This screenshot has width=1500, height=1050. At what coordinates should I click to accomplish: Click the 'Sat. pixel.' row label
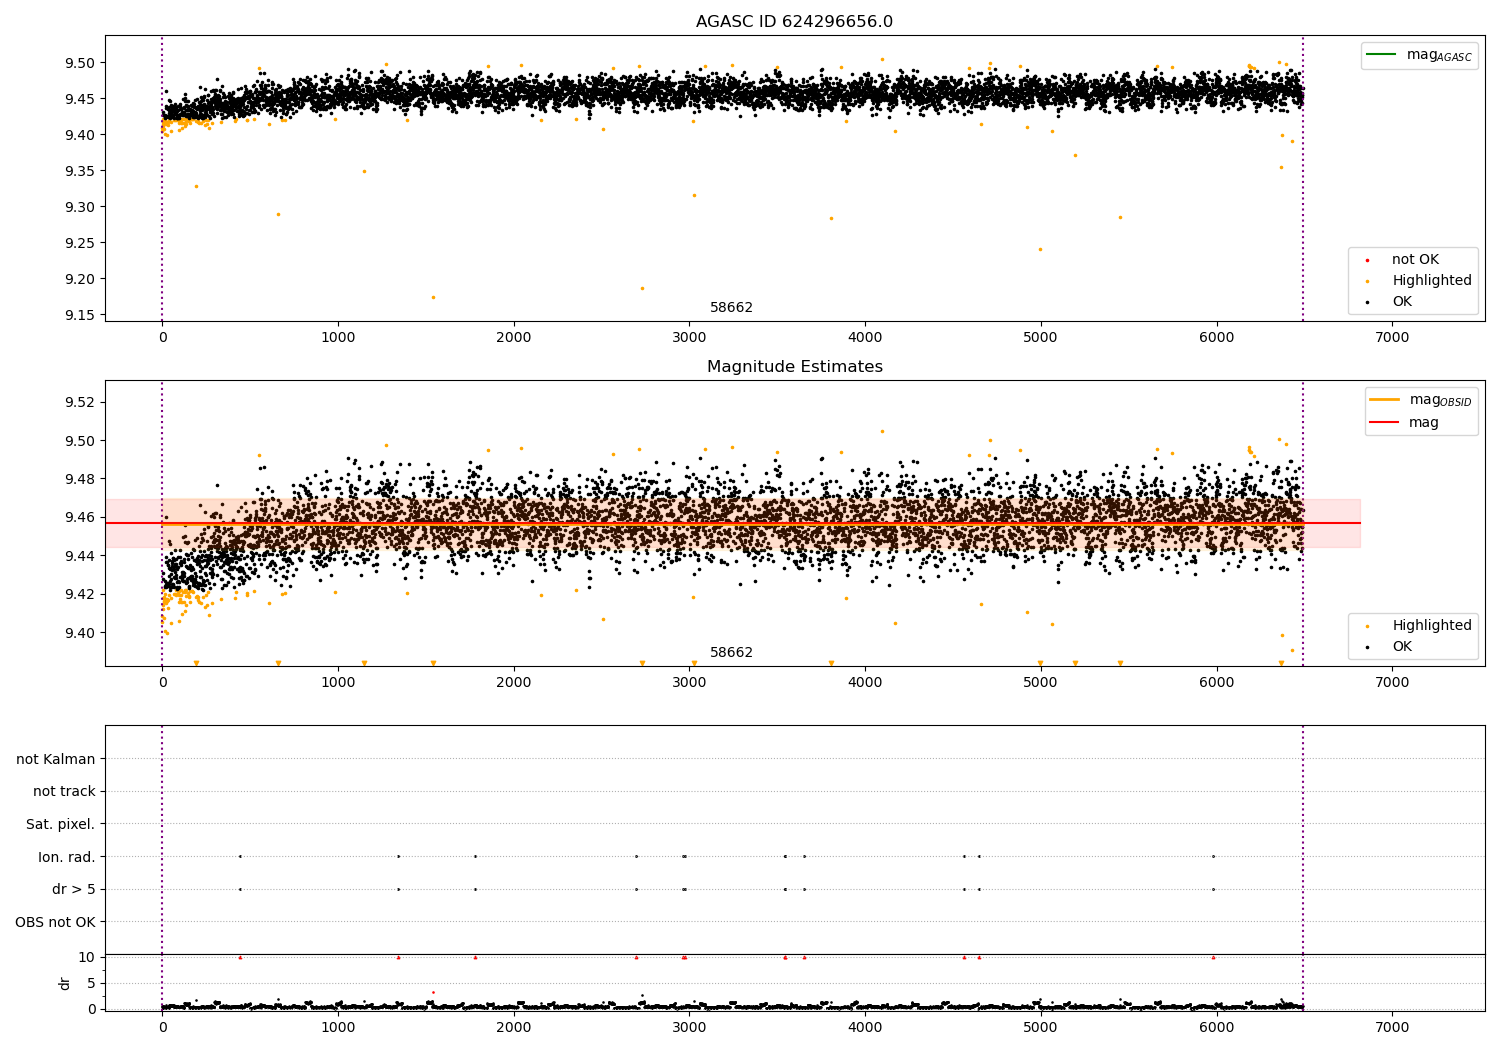pos(61,824)
